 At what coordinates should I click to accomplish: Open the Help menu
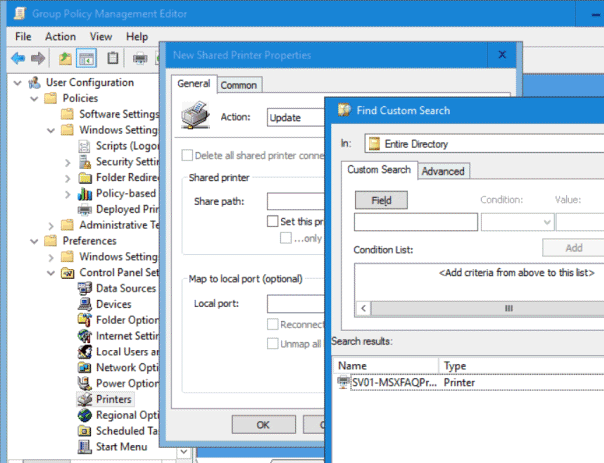pos(137,37)
